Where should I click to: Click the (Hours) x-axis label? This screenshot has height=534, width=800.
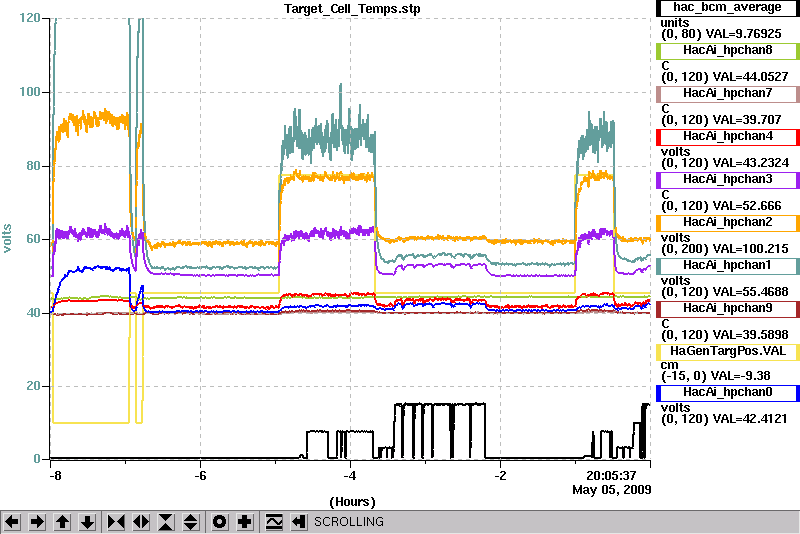(x=353, y=502)
